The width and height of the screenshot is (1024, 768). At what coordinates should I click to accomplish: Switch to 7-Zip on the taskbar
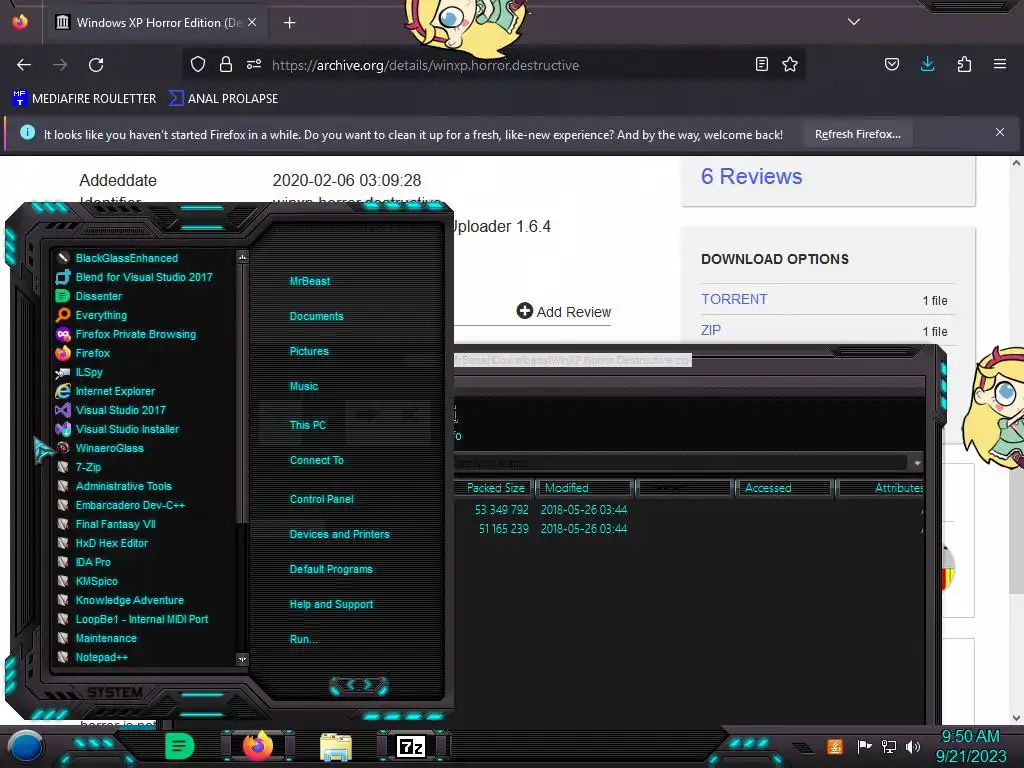click(411, 746)
